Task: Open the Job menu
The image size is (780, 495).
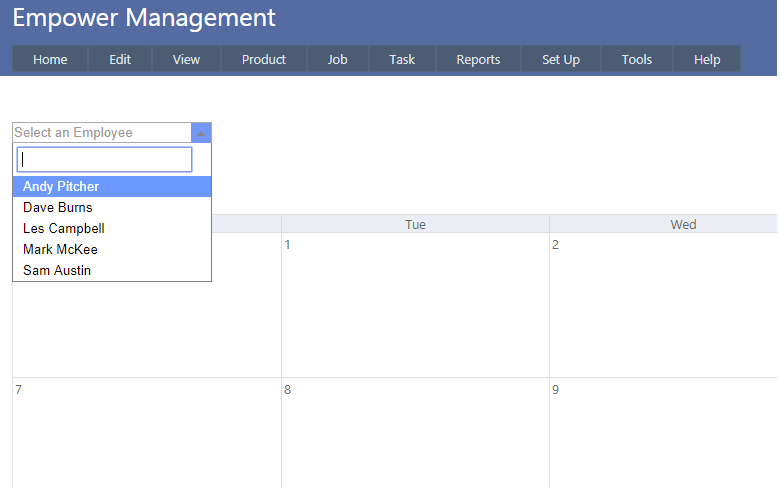Action: click(338, 60)
